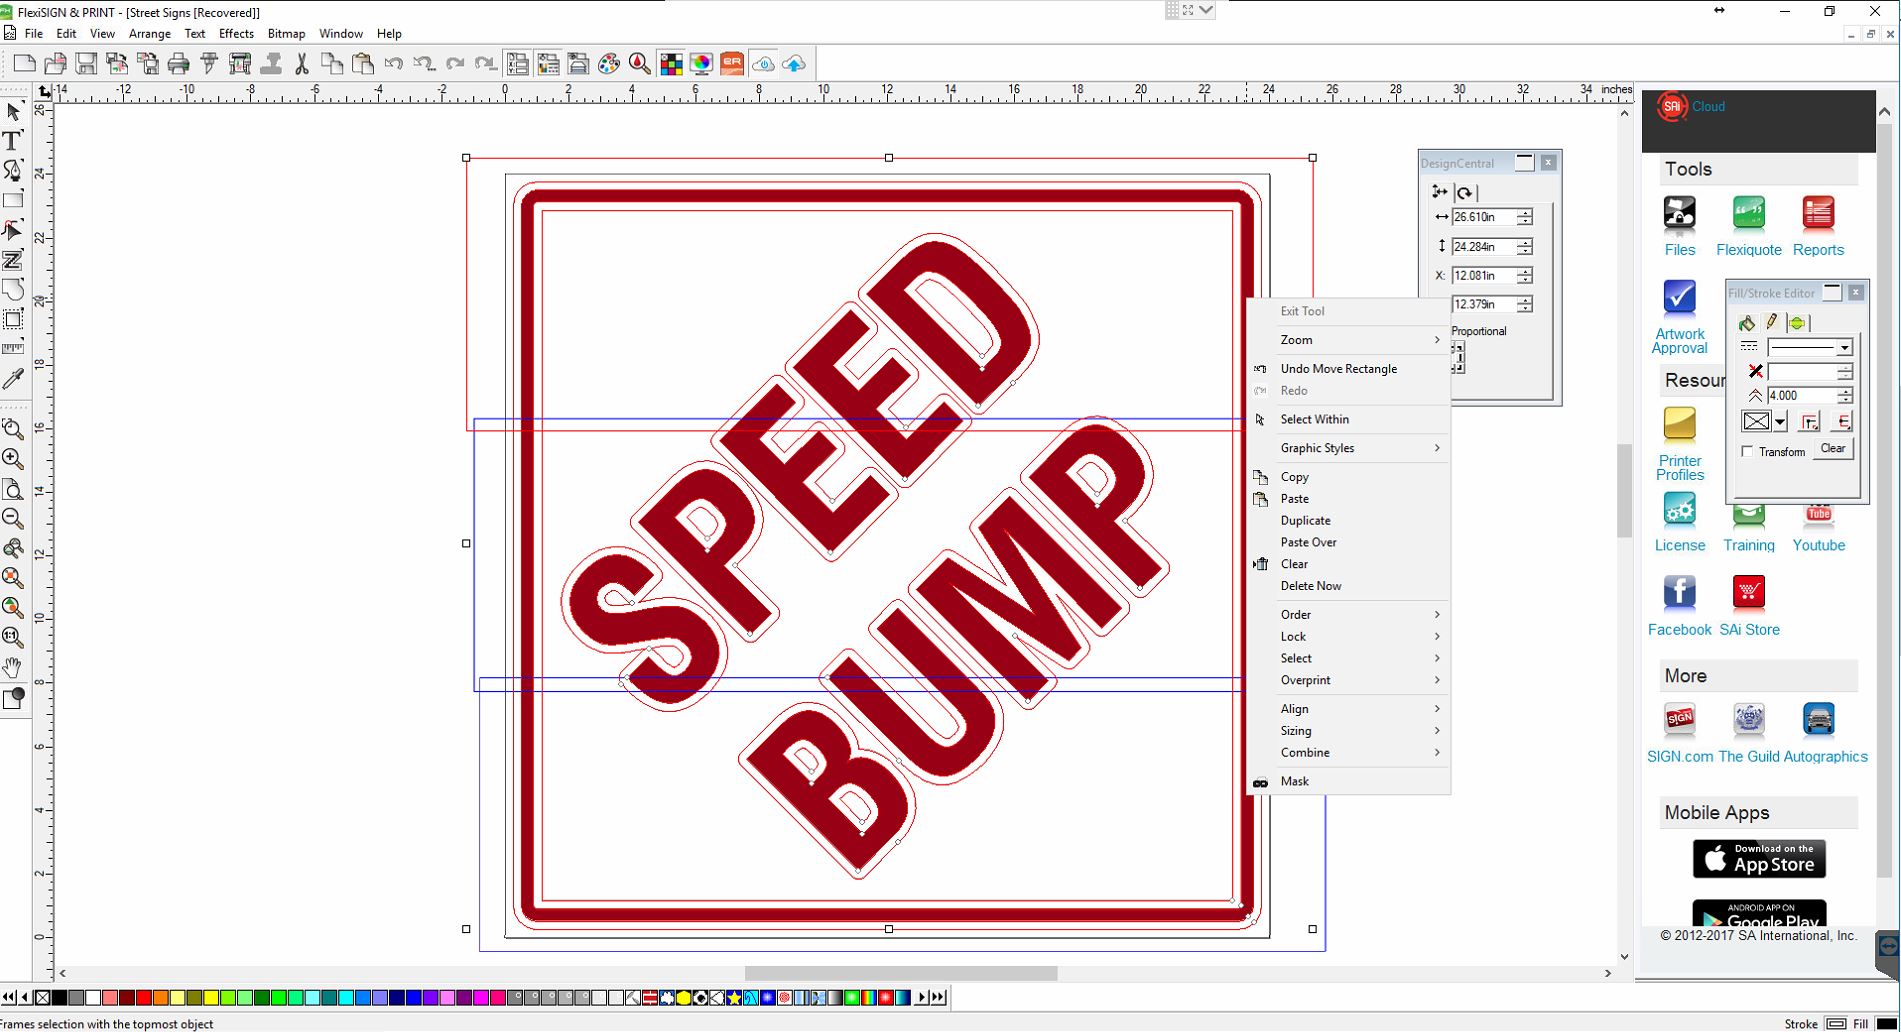Screen dimensions: 1901x1032
Task: Select the no-fill X swatch in palette
Action: click(x=42, y=998)
